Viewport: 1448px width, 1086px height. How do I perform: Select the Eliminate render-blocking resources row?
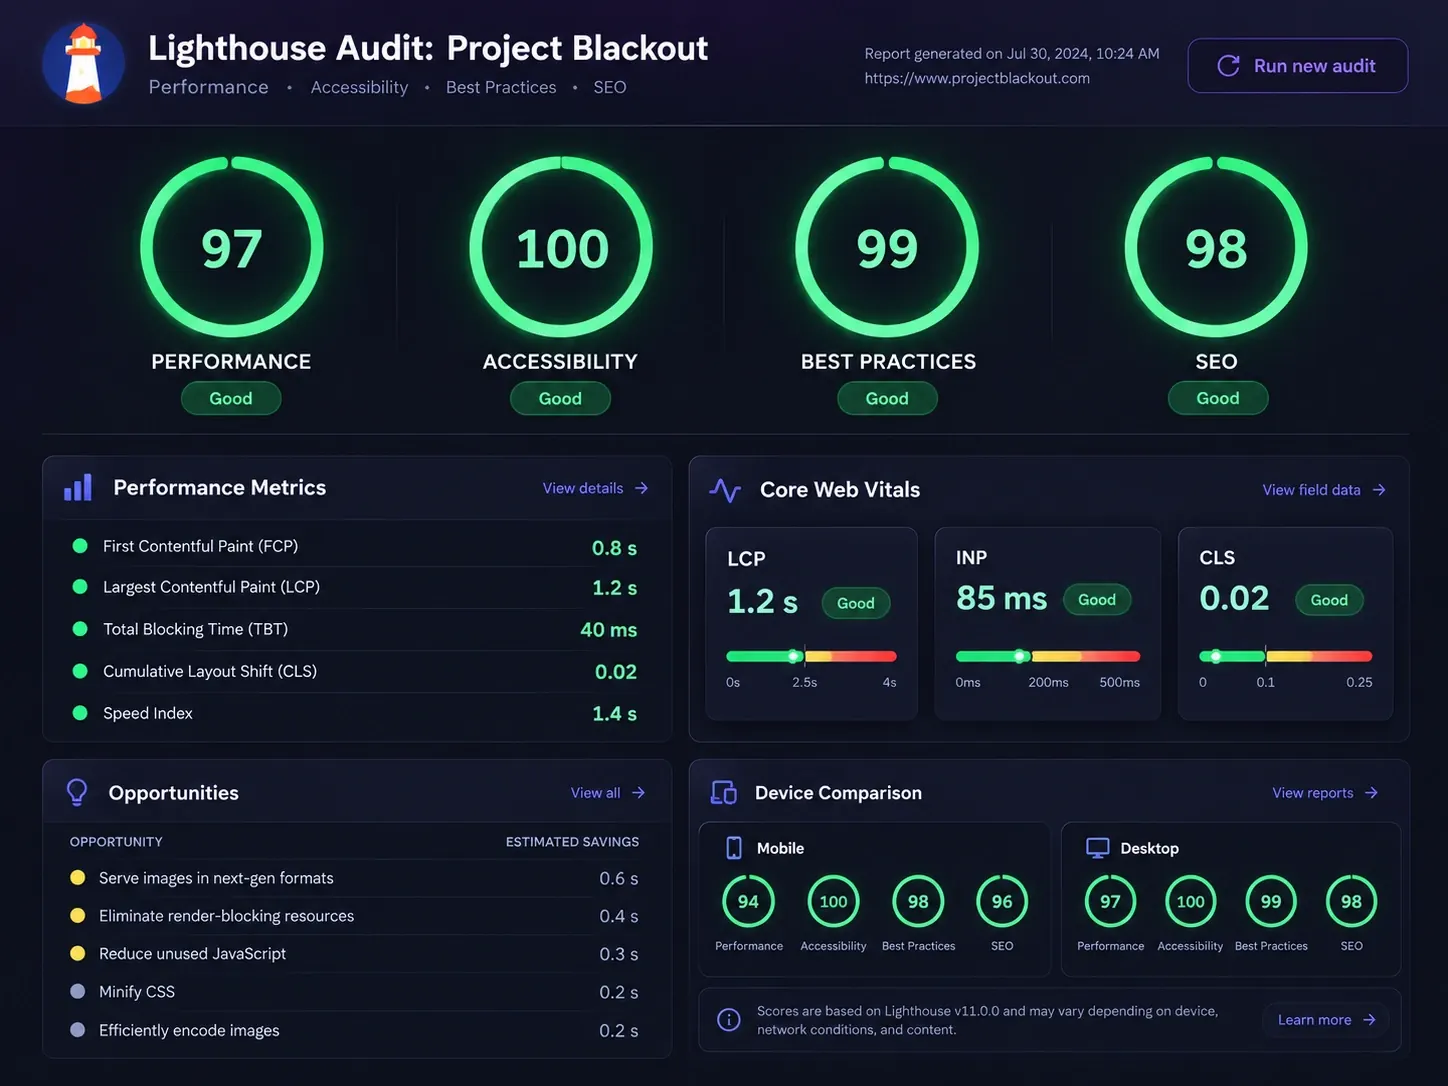click(x=355, y=916)
